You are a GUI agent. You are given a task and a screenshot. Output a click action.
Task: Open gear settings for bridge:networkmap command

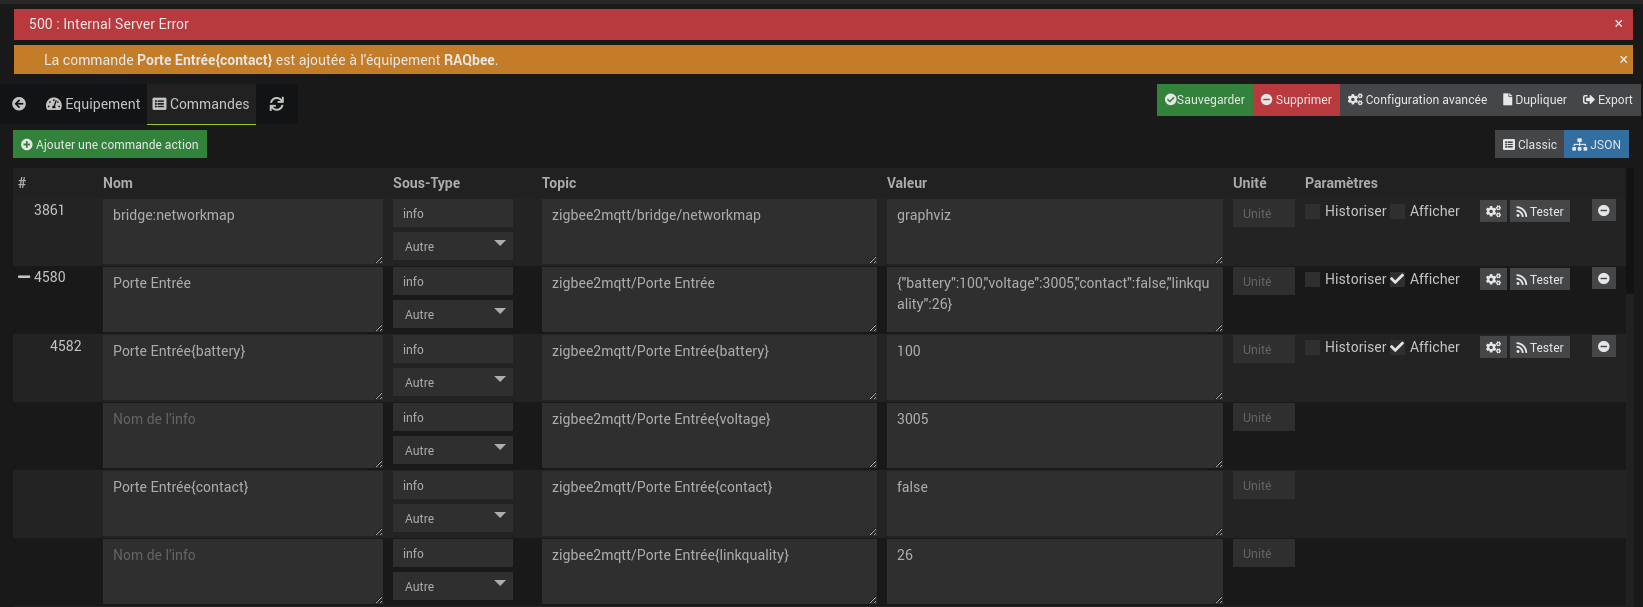click(1493, 211)
